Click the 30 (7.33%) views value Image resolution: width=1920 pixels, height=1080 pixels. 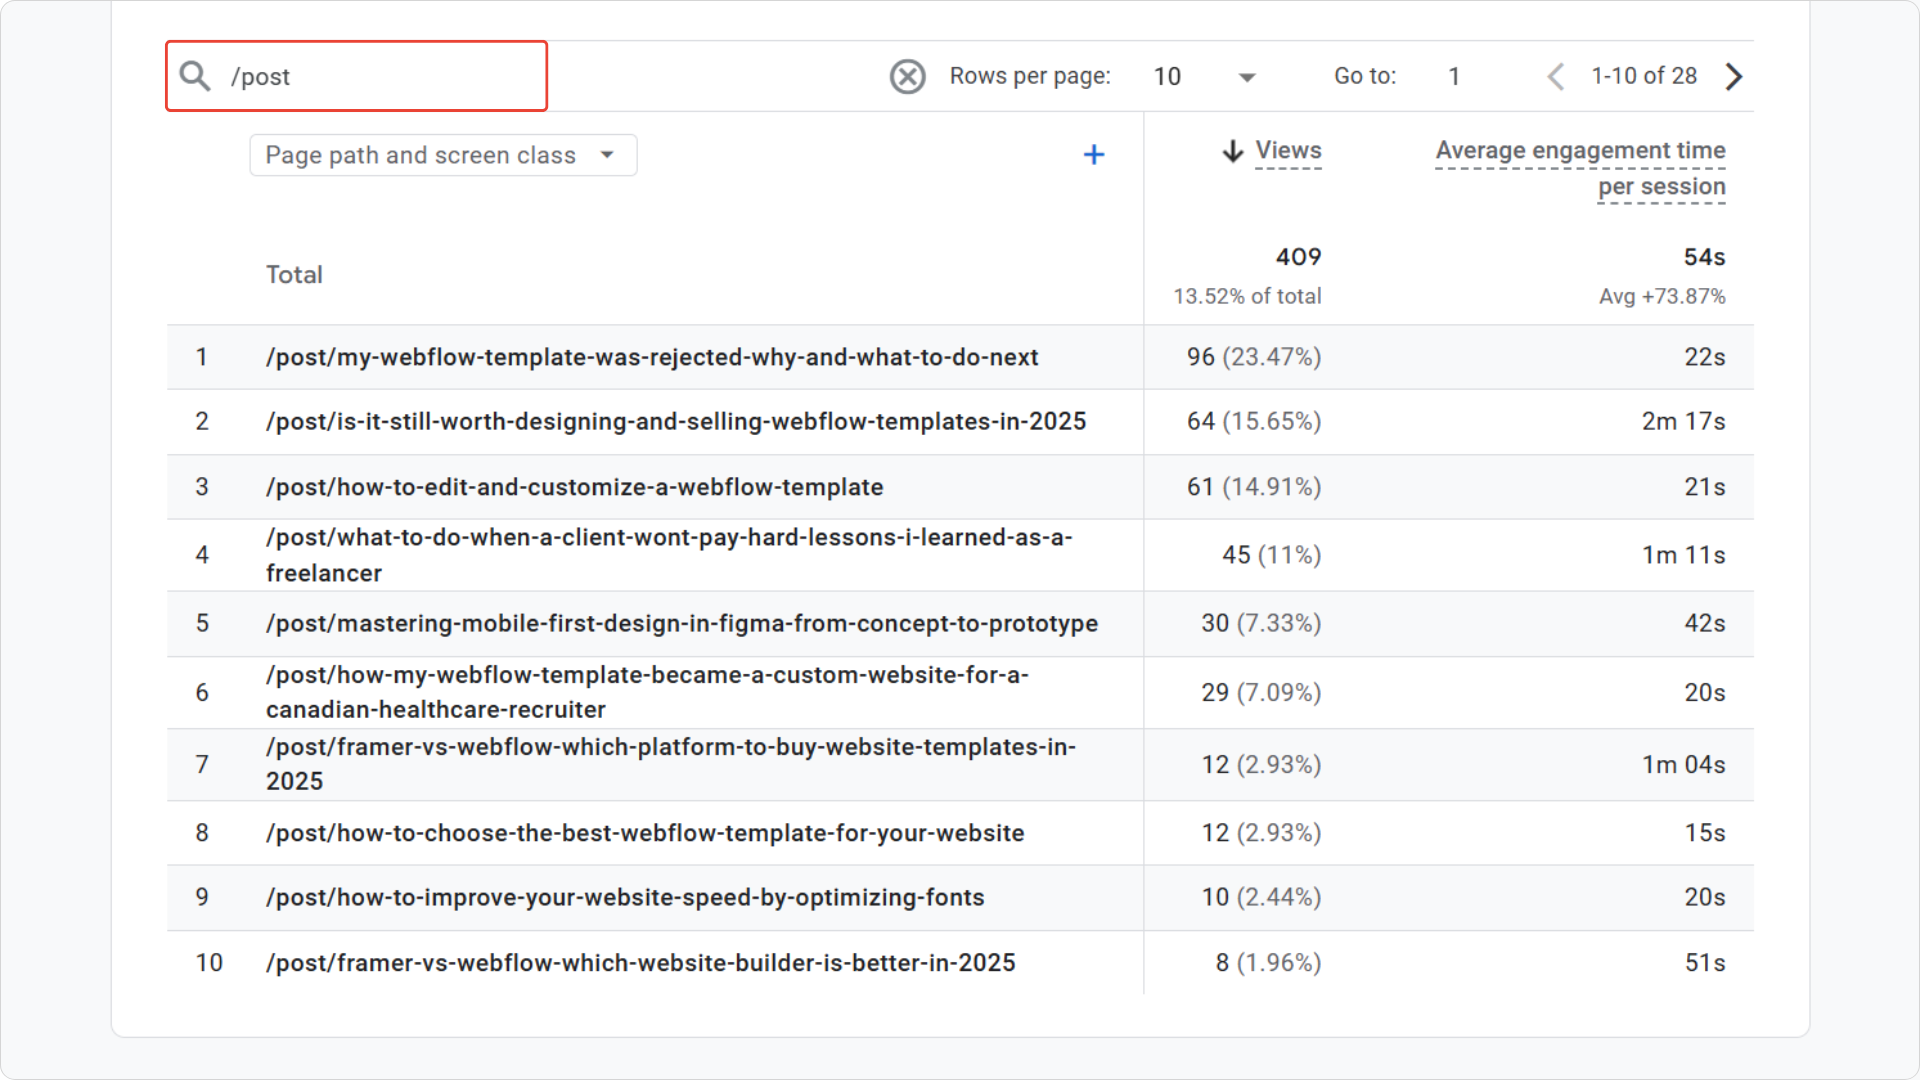tap(1261, 623)
